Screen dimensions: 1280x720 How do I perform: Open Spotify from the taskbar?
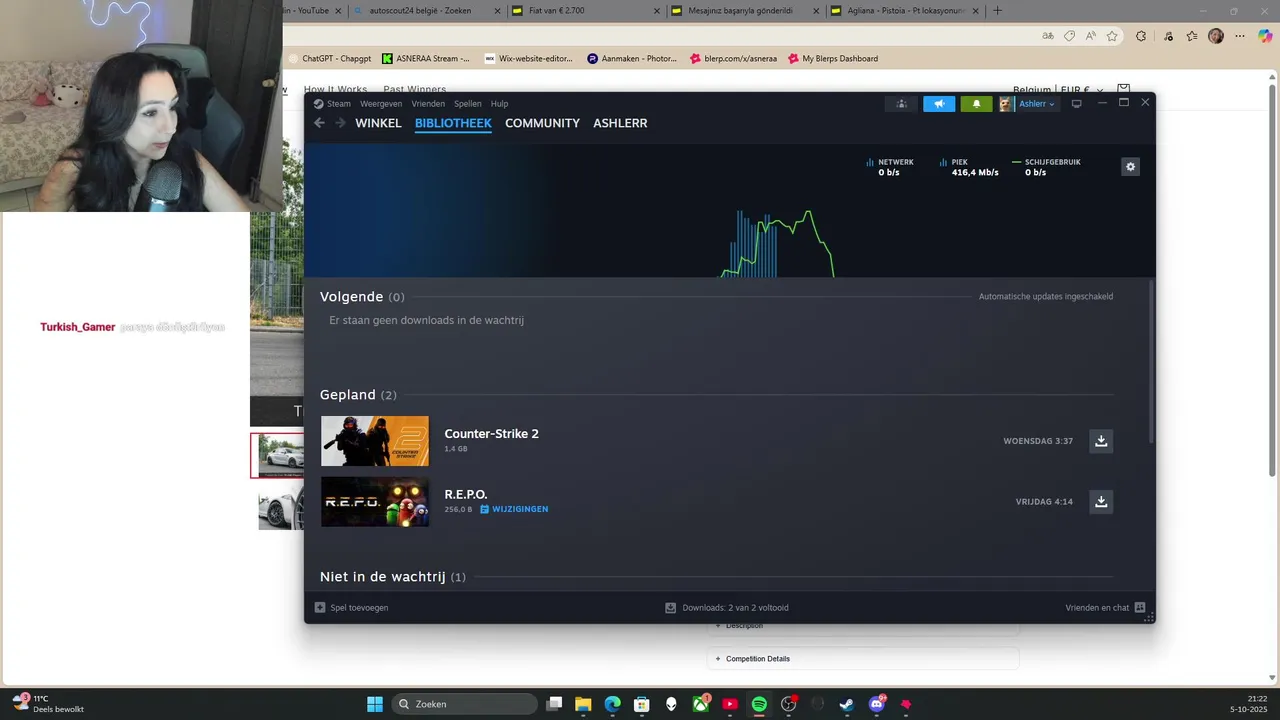tap(759, 704)
